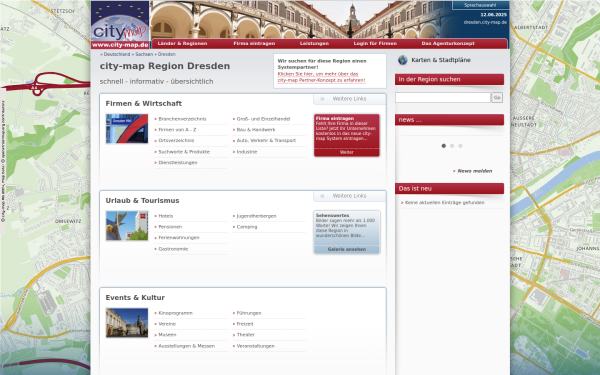The height and width of the screenshot is (375, 600).
Task: Click the Weiter button in Firma eintragen box
Action: coord(347,152)
